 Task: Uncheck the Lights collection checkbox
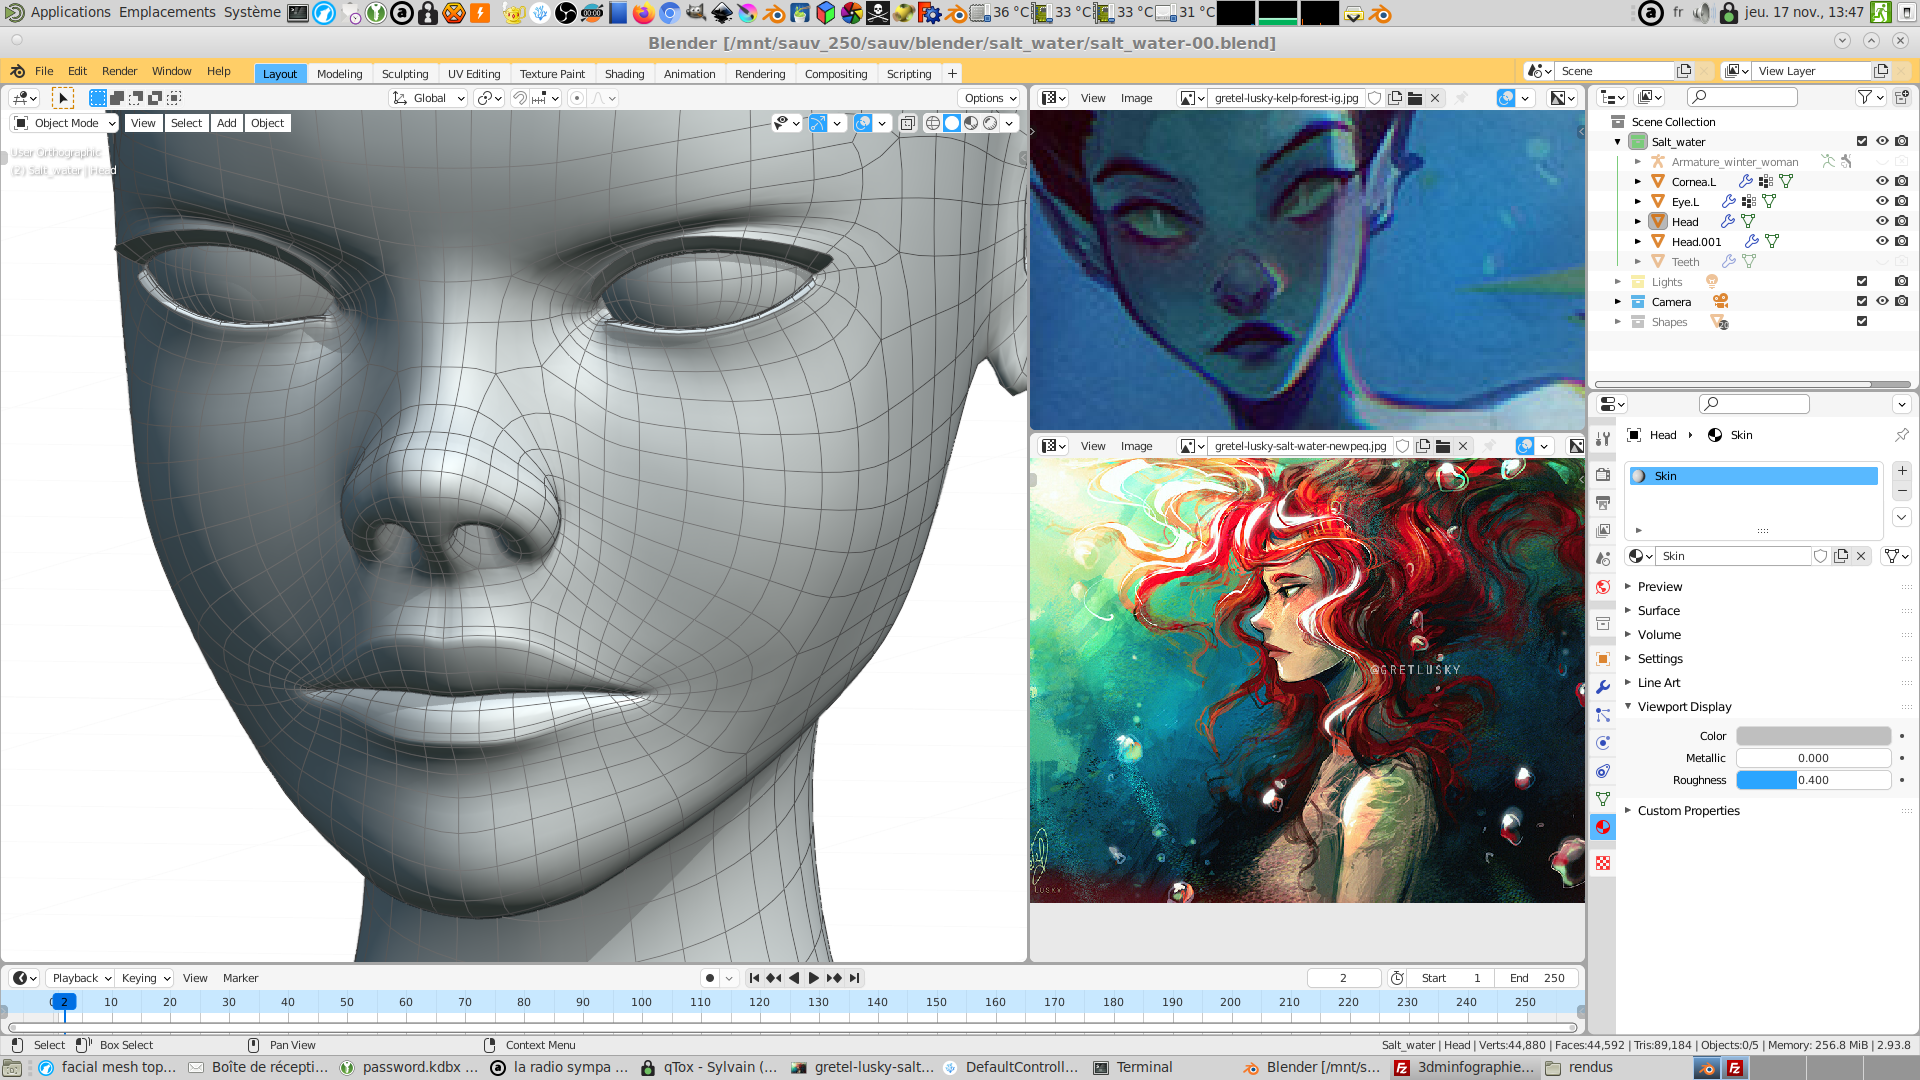(1862, 281)
